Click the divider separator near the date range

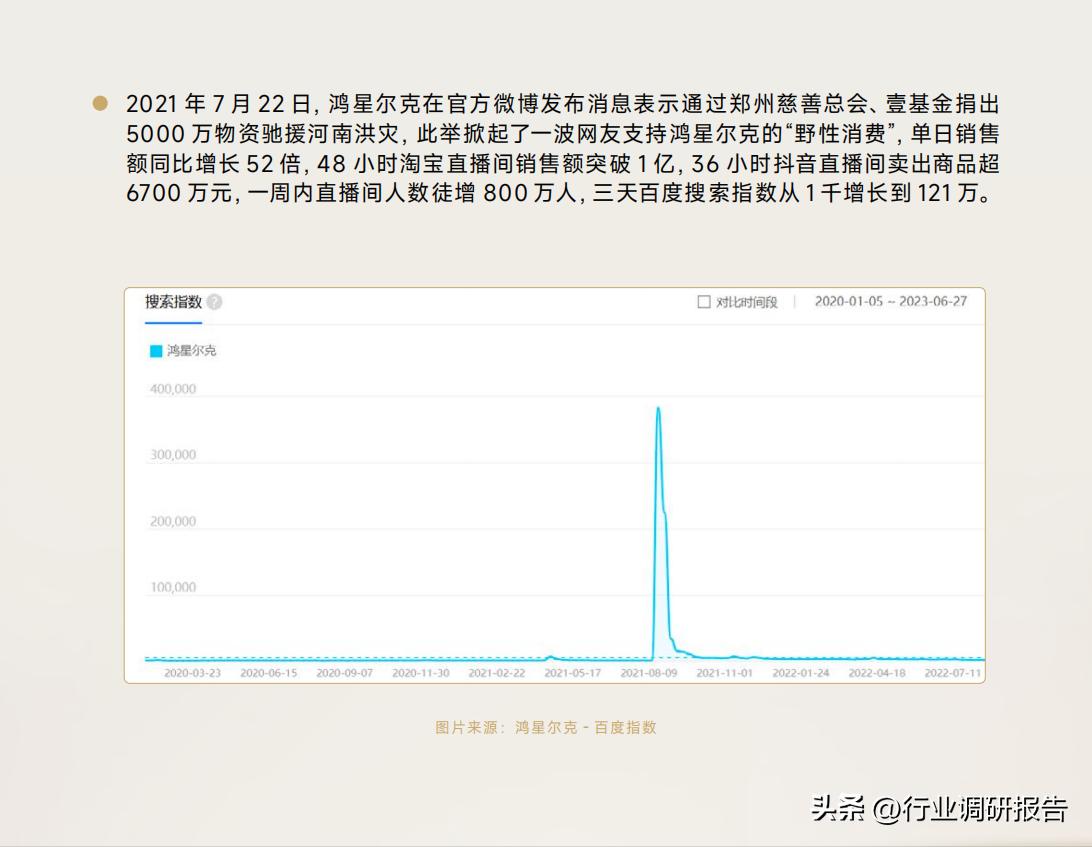pos(793,302)
